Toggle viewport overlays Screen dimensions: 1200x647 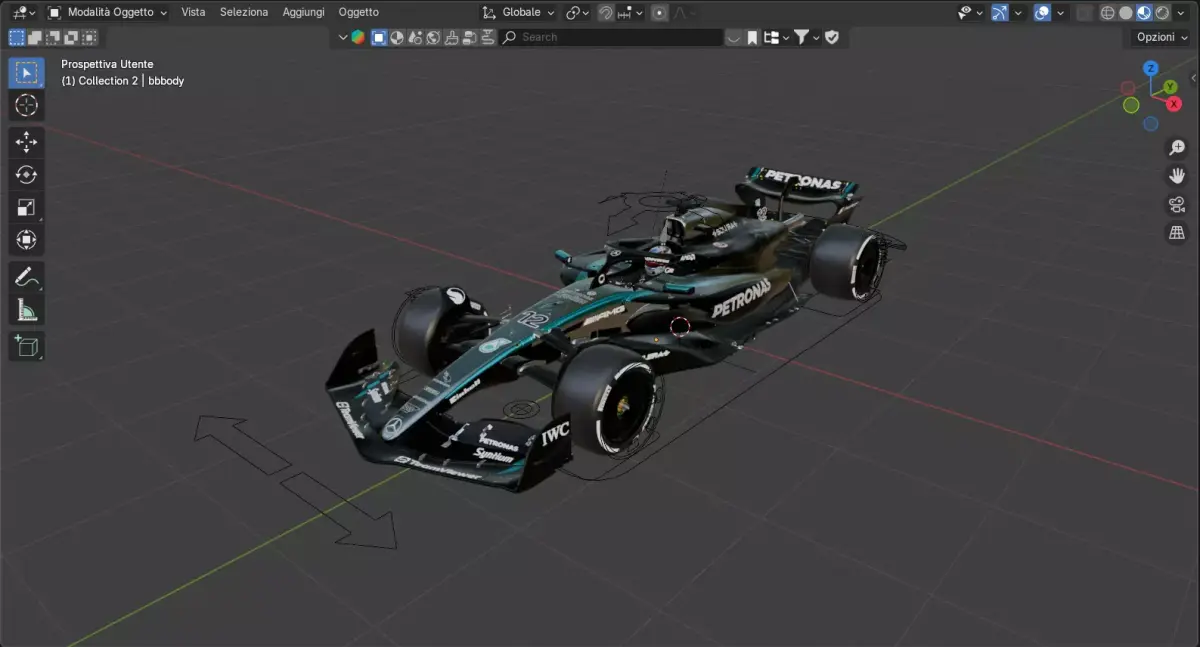tap(1042, 13)
